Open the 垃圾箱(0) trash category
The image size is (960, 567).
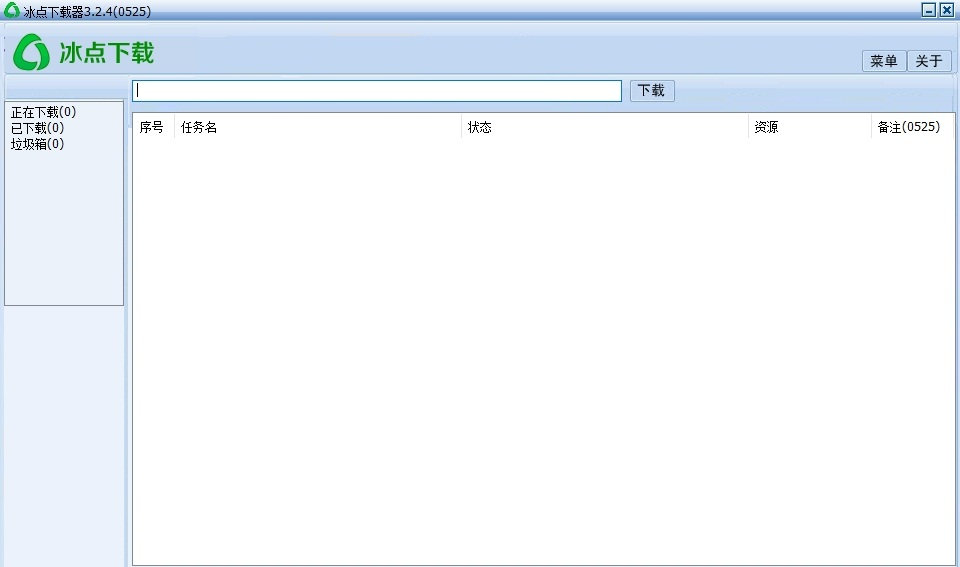(37, 144)
